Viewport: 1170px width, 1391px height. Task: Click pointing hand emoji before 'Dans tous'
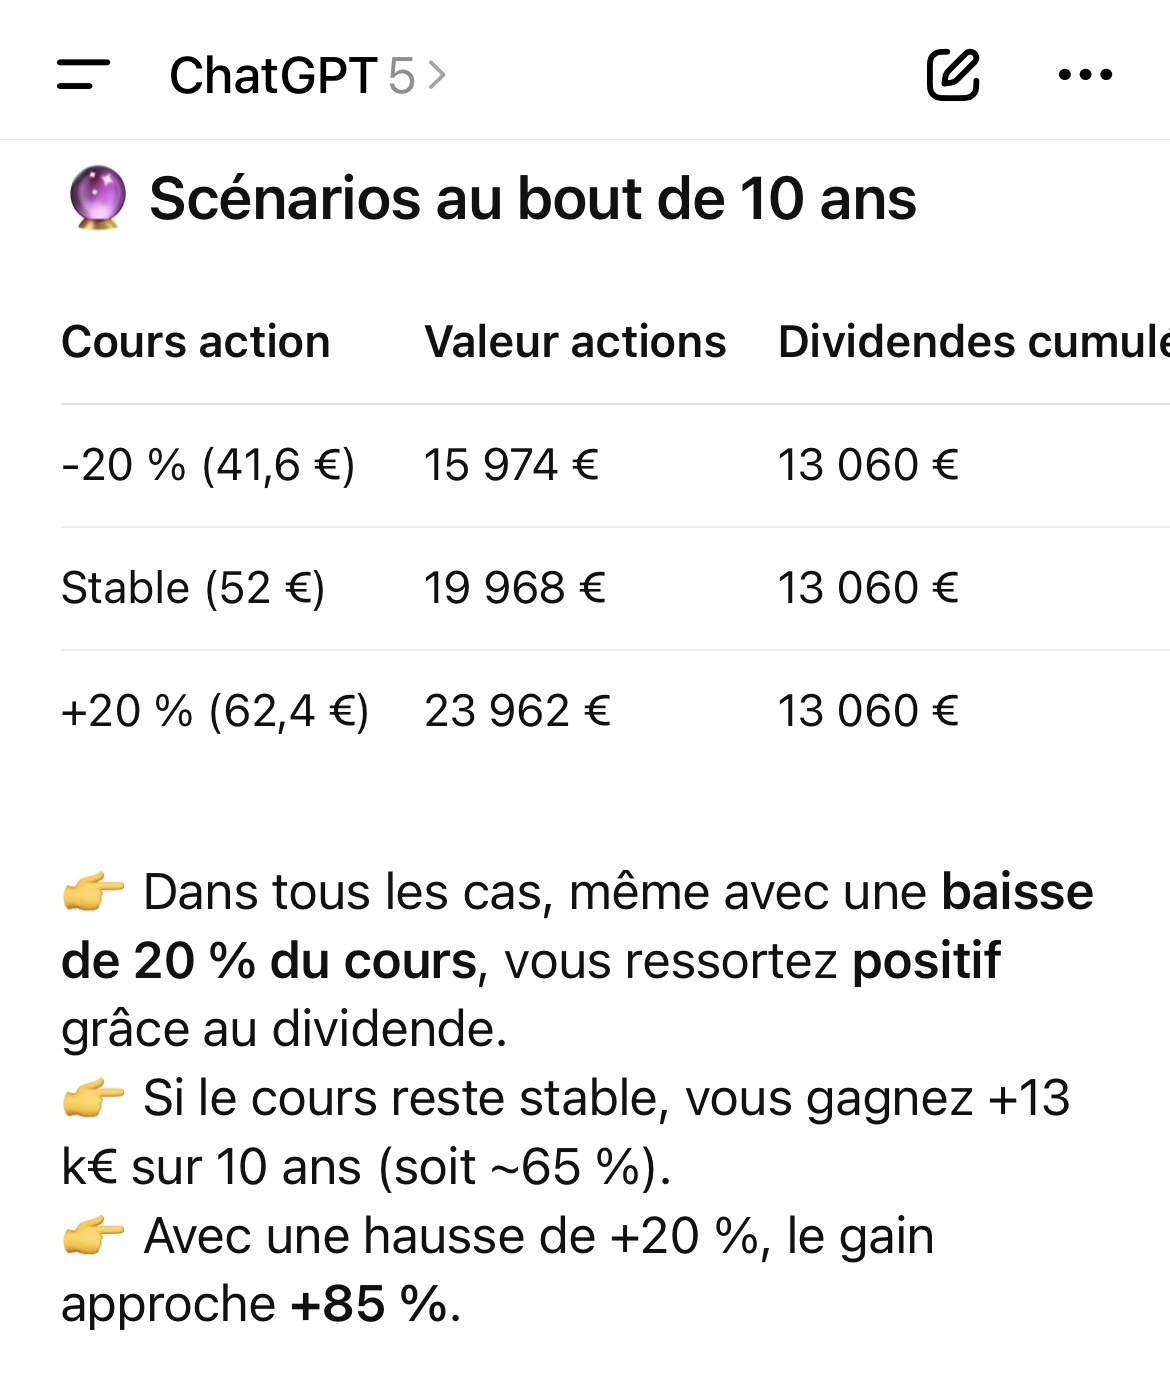coord(93,892)
